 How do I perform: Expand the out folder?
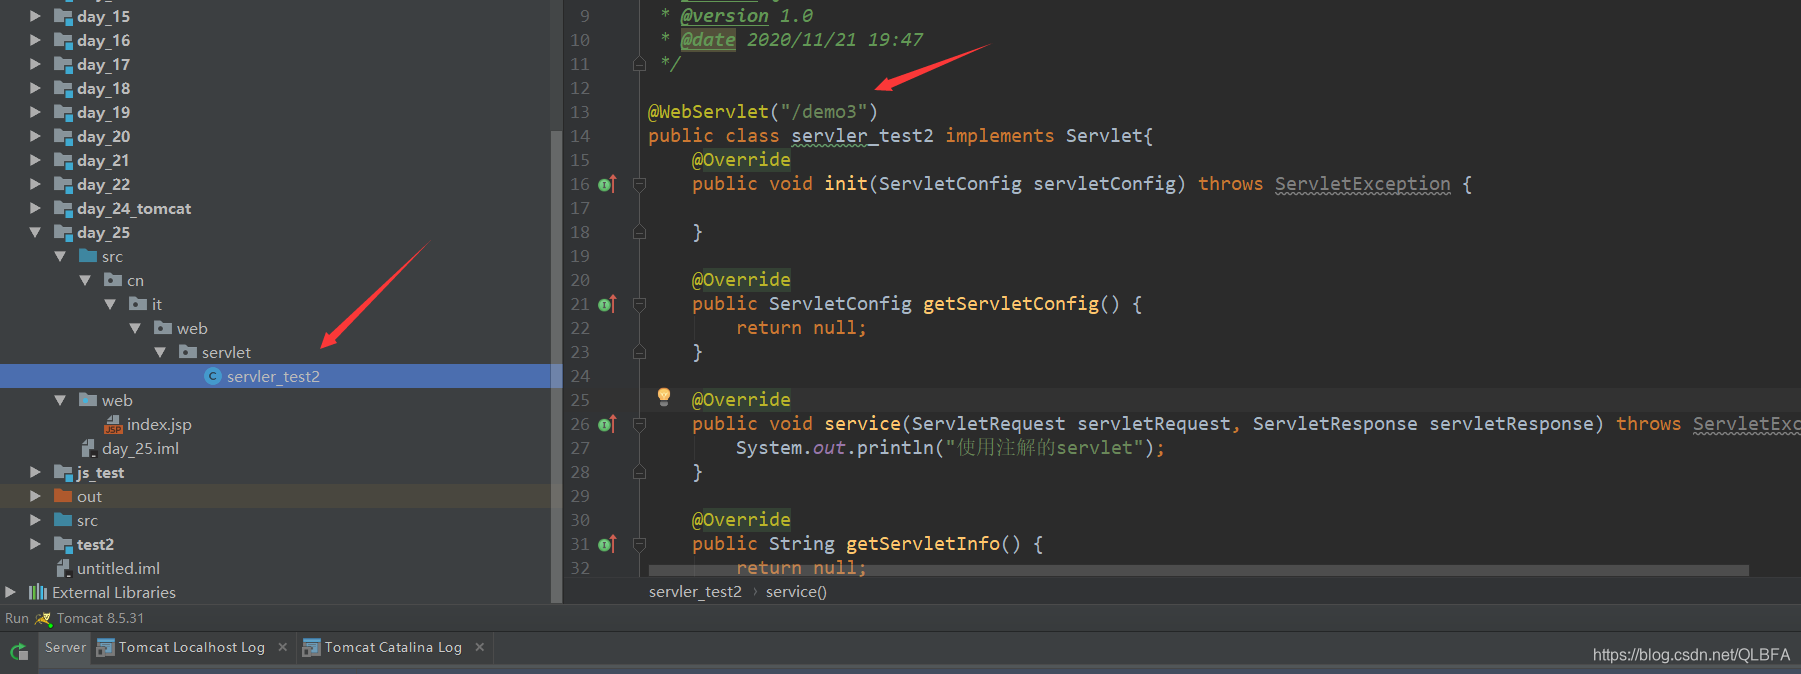point(35,496)
